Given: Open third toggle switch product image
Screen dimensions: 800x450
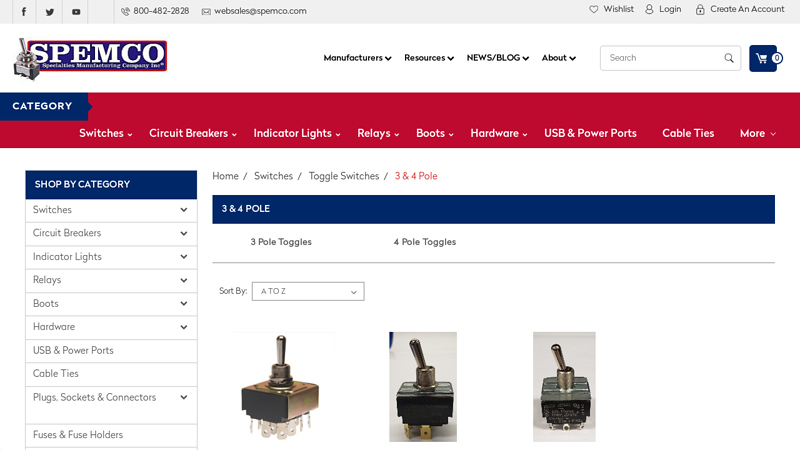Looking at the screenshot, I should 564,387.
